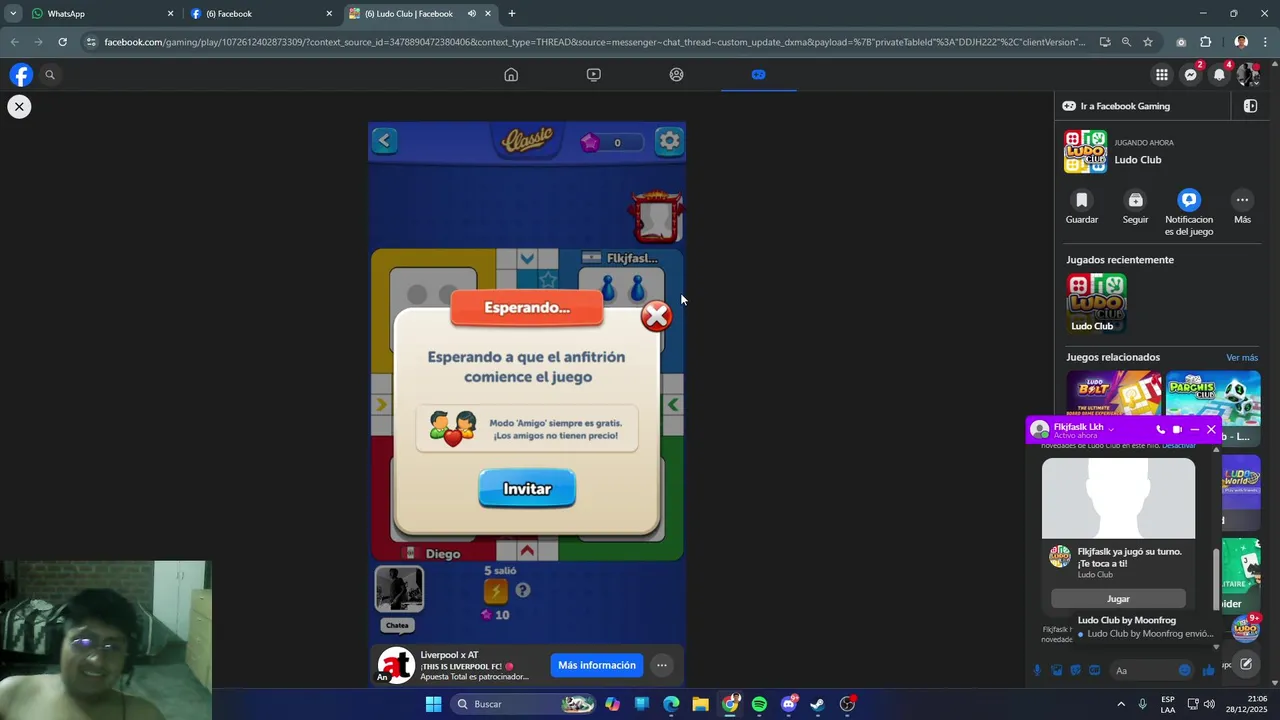This screenshot has height=720, width=1280.
Task: Start video call with Flkjfaslk
Action: (x=1177, y=429)
